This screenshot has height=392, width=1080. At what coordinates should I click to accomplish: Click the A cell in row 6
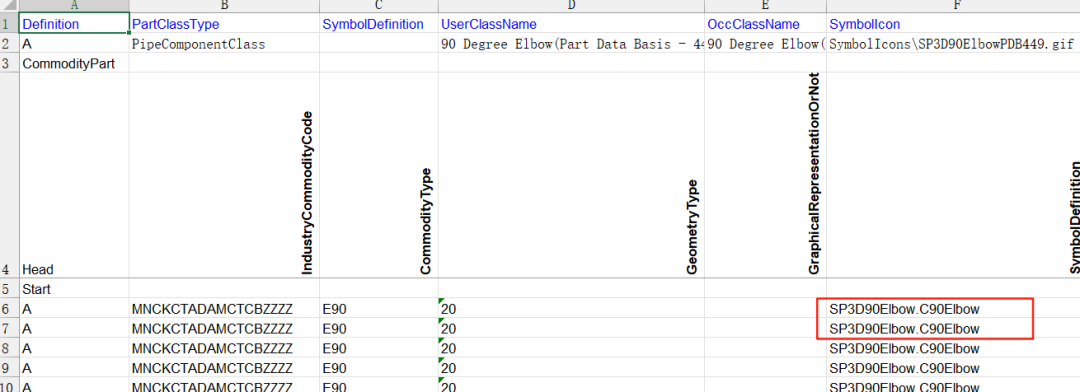coord(74,309)
